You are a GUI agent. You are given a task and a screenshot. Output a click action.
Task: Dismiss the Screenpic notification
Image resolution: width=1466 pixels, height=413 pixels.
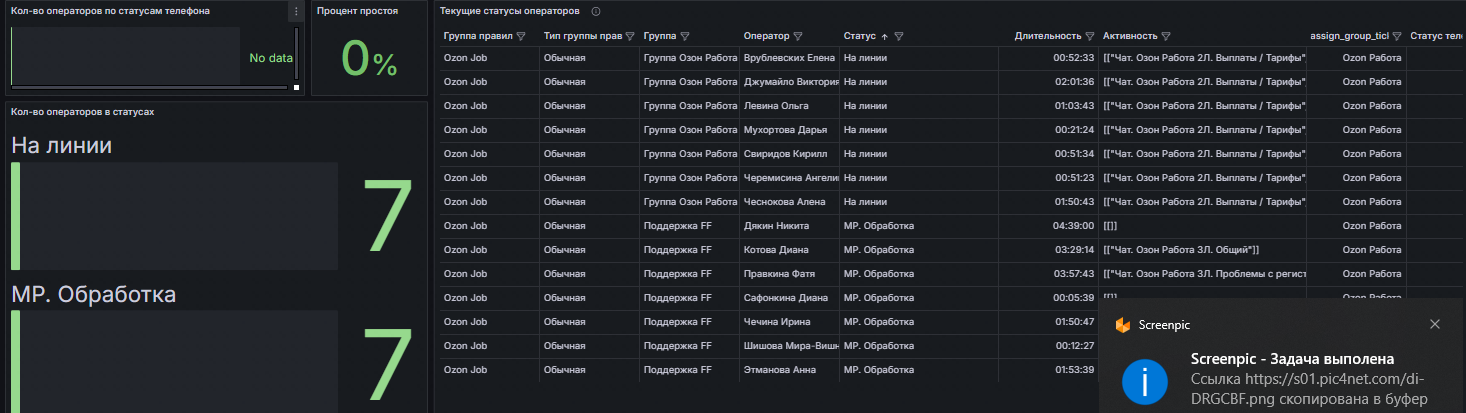[1435, 324]
